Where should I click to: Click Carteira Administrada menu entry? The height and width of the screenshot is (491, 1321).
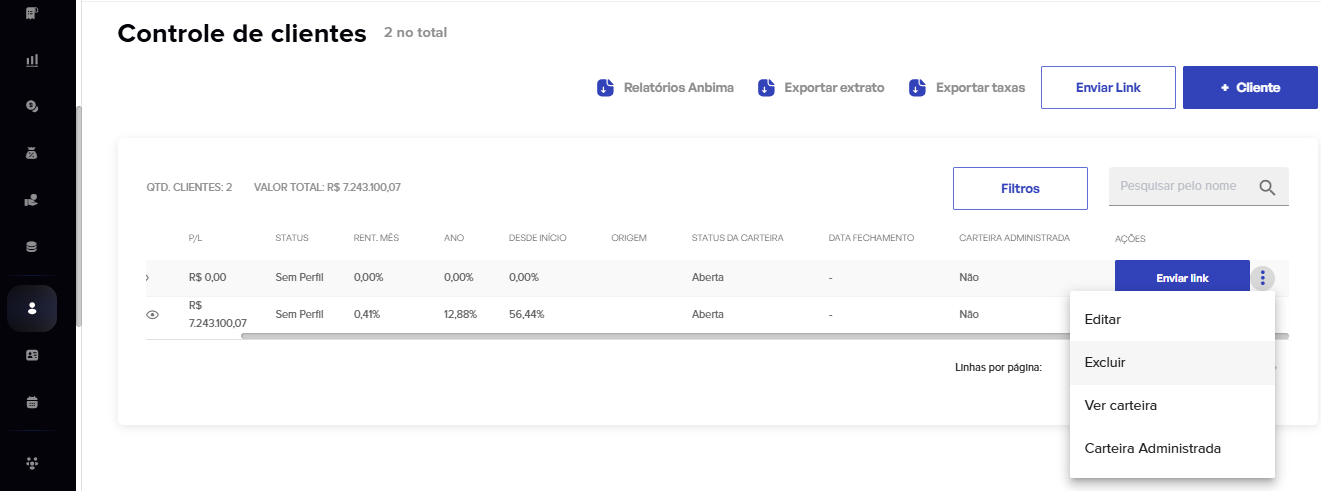[x=1152, y=449]
